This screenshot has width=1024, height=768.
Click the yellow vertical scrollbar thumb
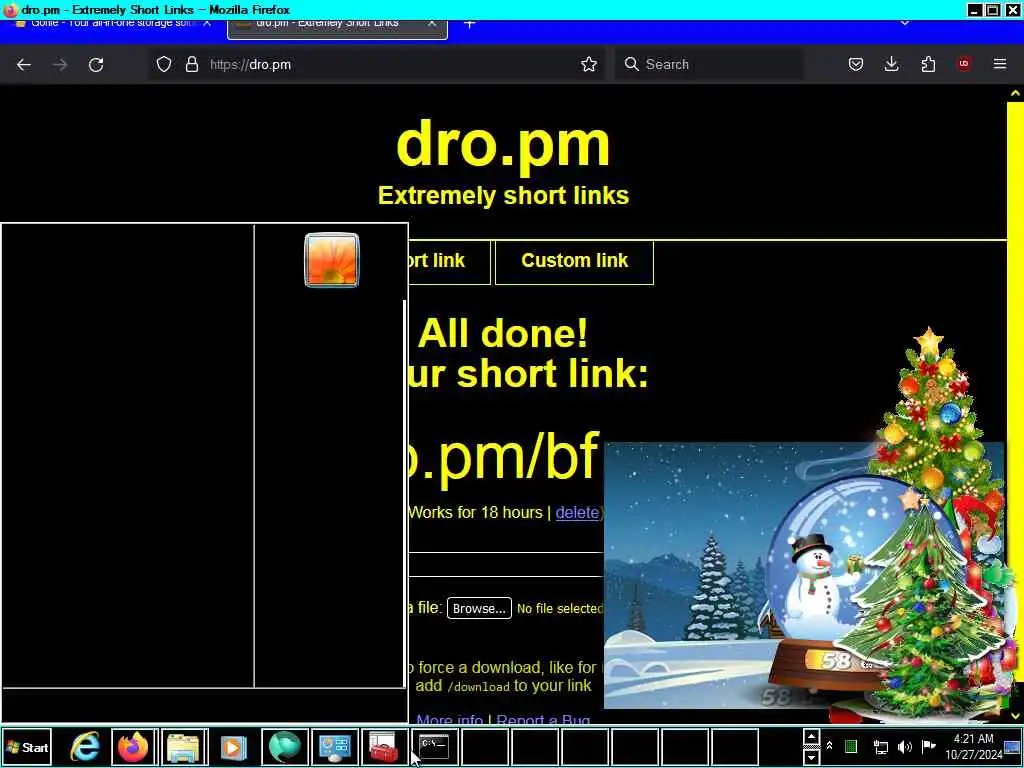pos(1015,392)
